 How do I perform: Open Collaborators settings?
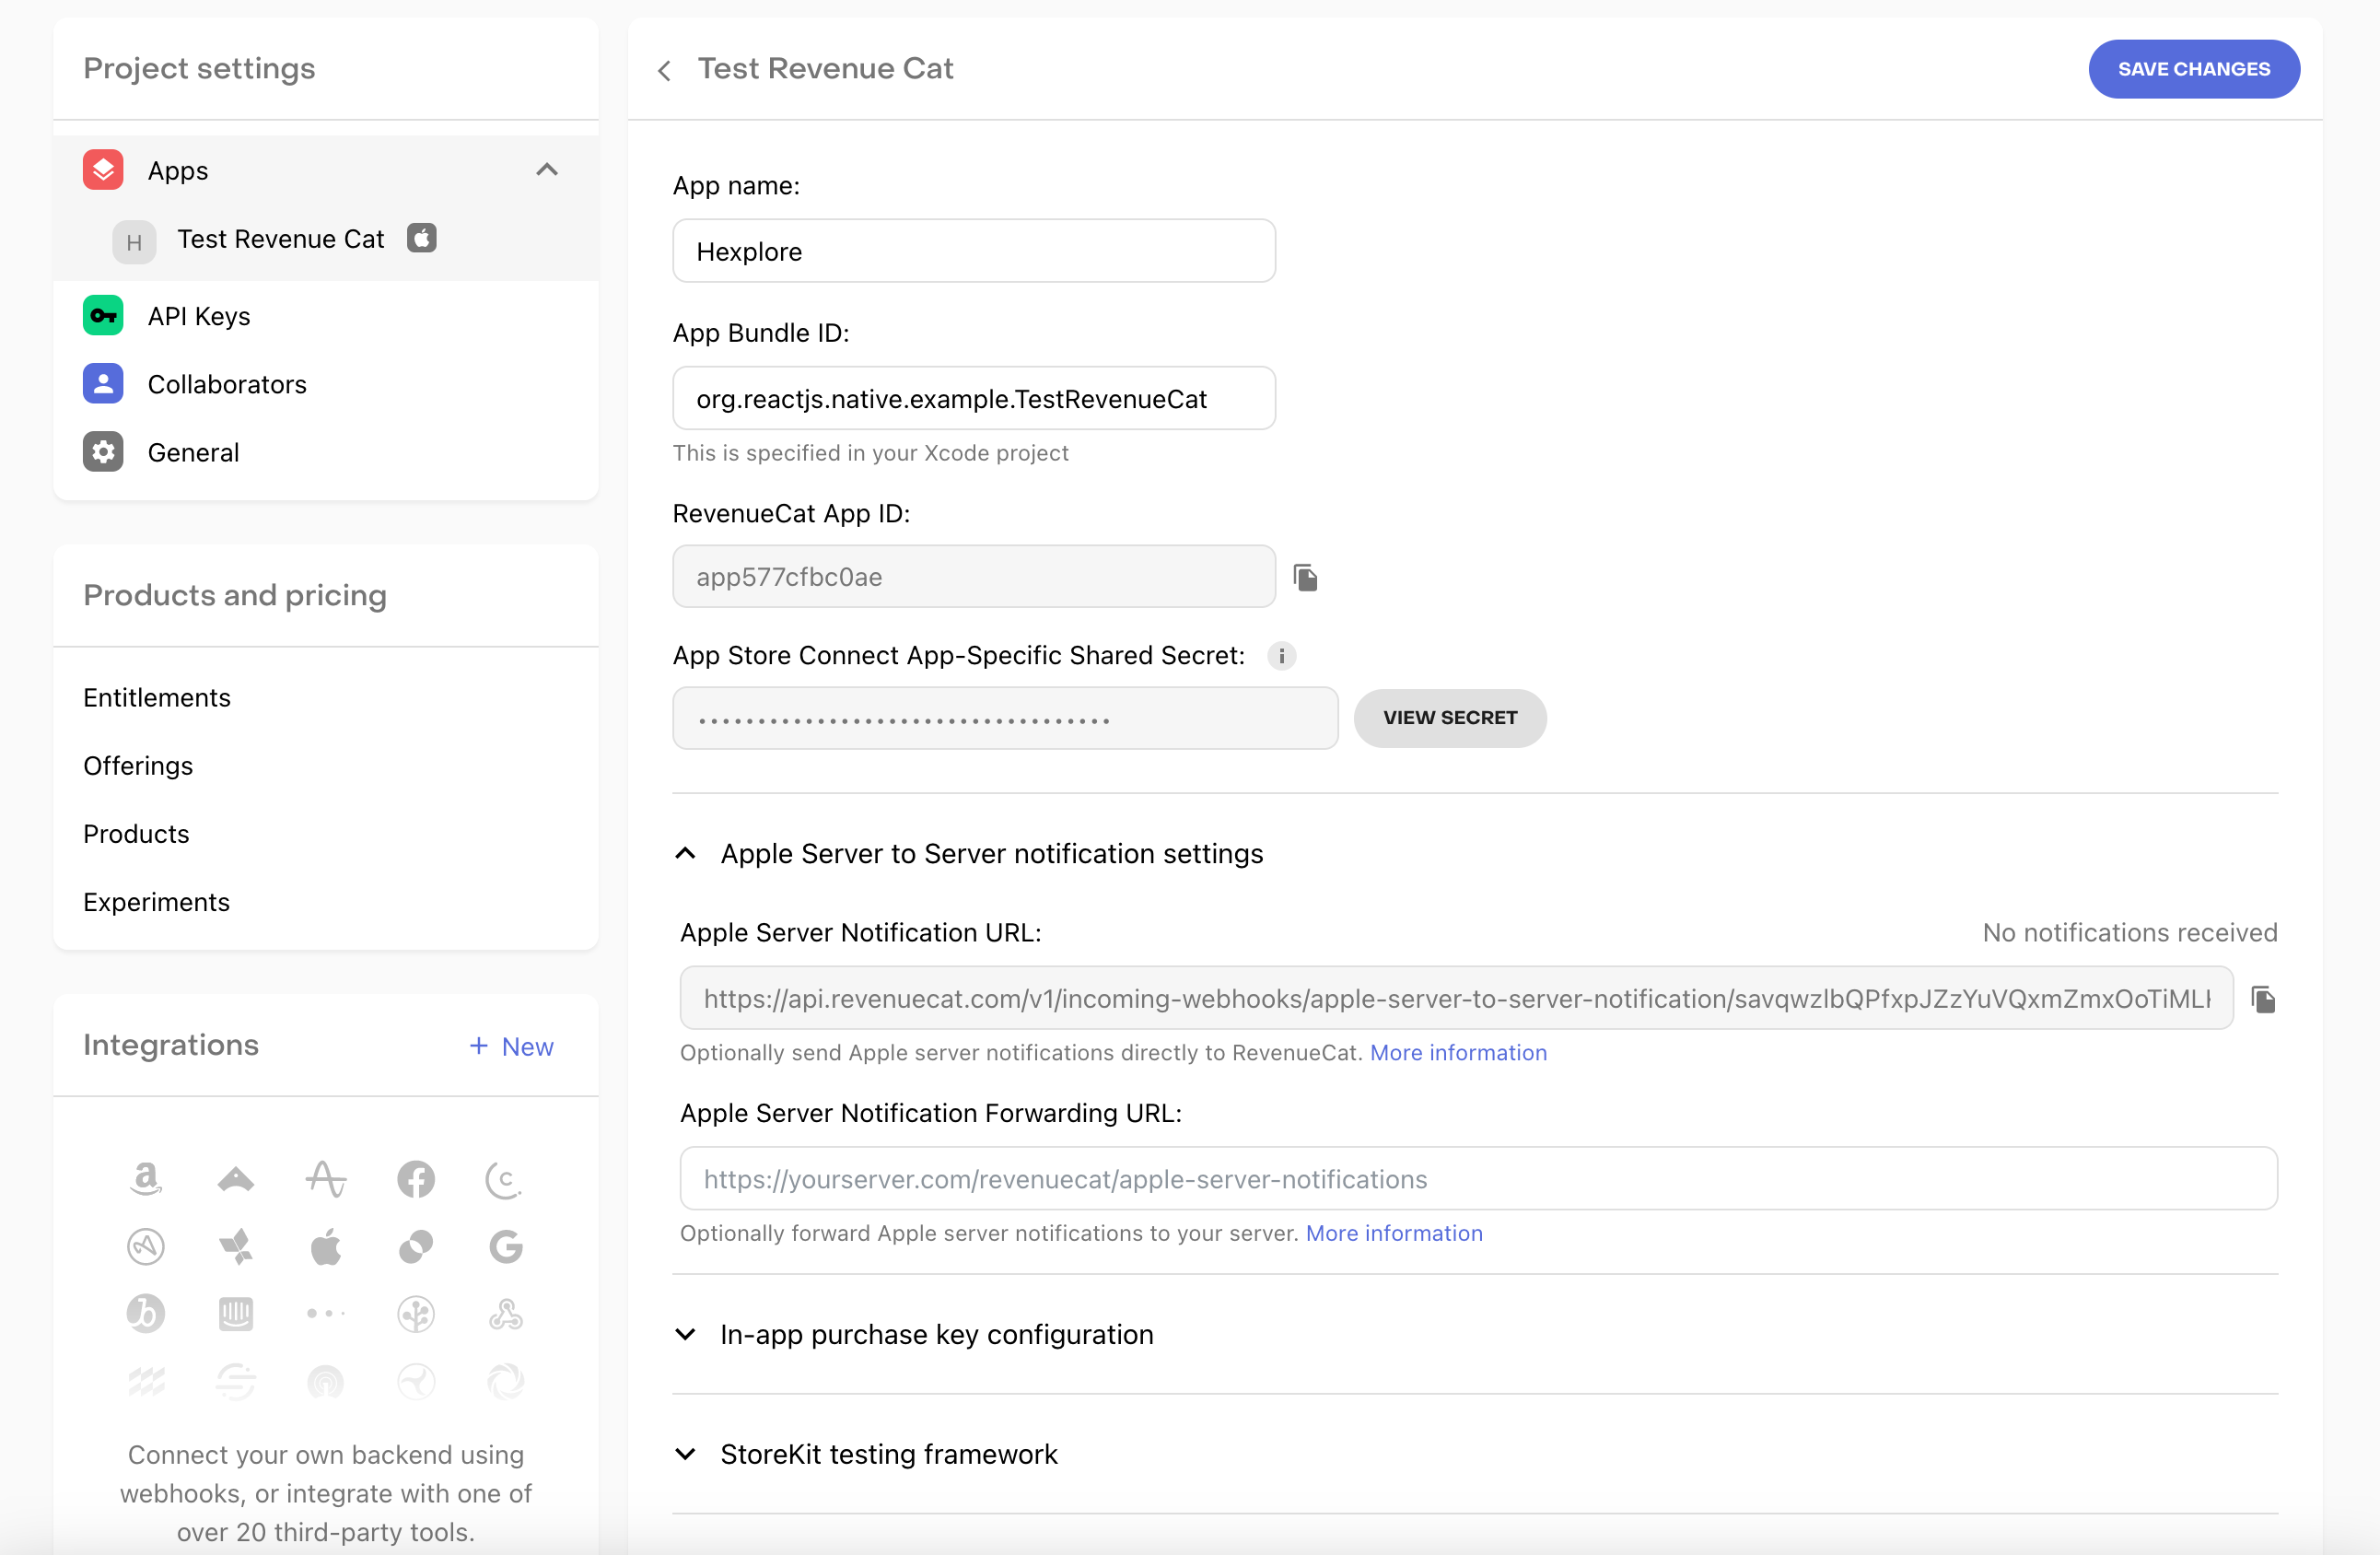coord(227,384)
